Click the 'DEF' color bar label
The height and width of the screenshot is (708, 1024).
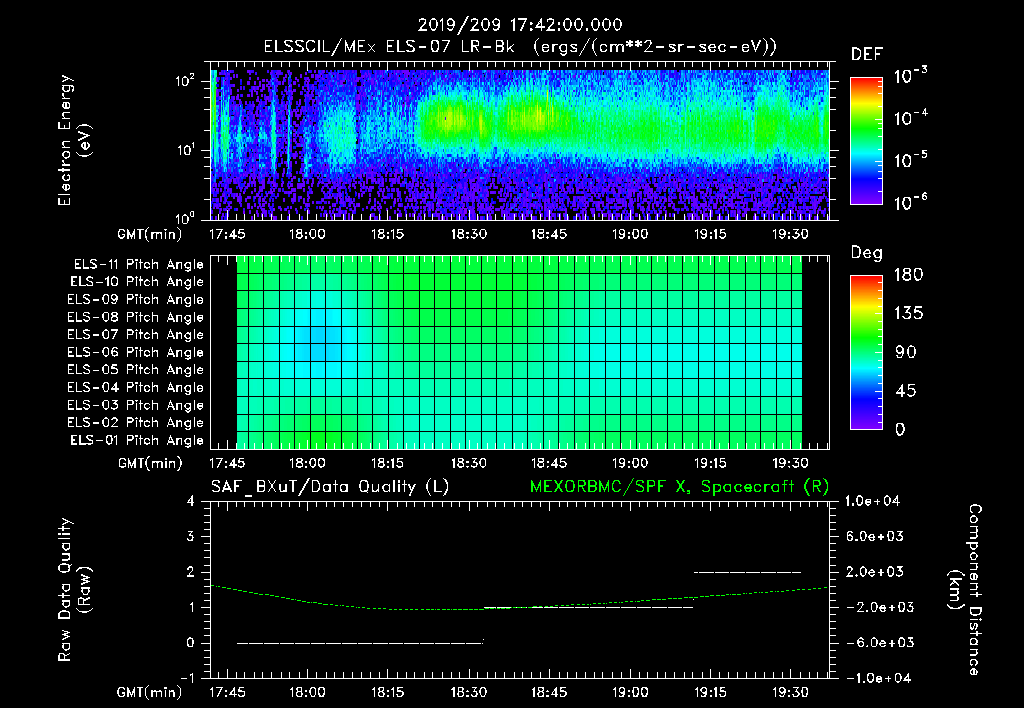point(867,55)
